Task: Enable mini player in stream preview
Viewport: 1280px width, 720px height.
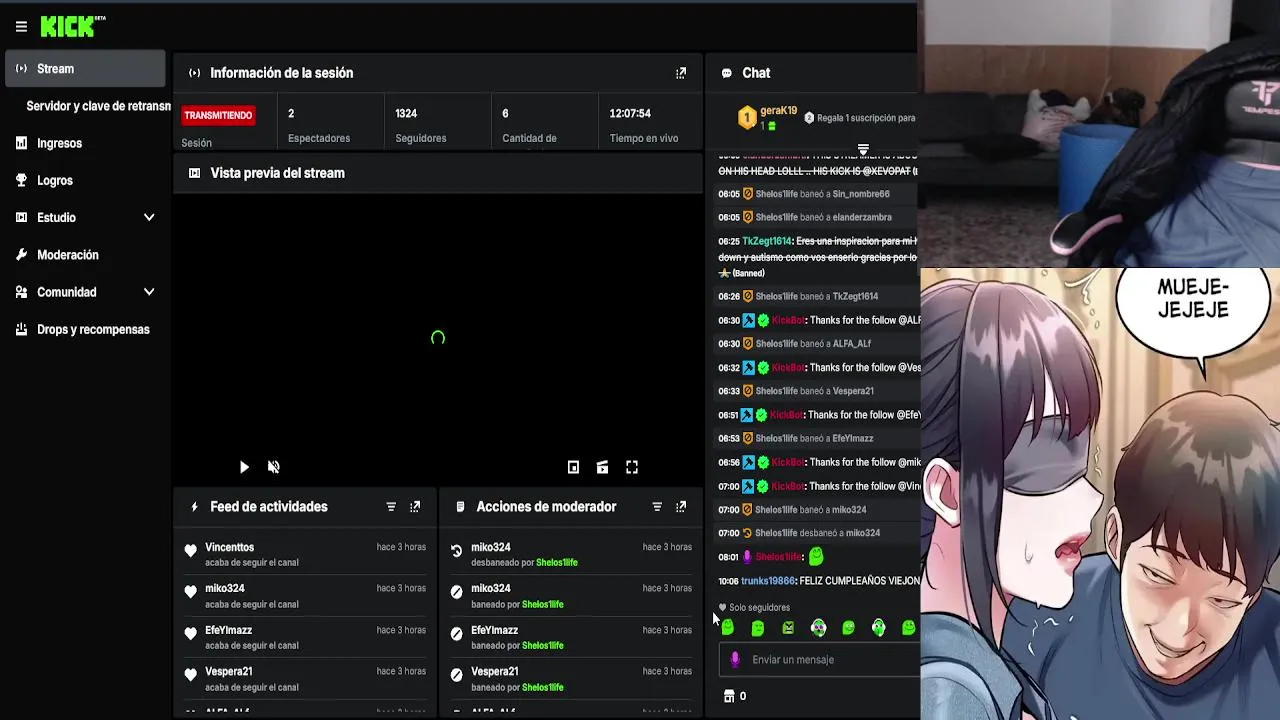Action: pyautogui.click(x=573, y=467)
